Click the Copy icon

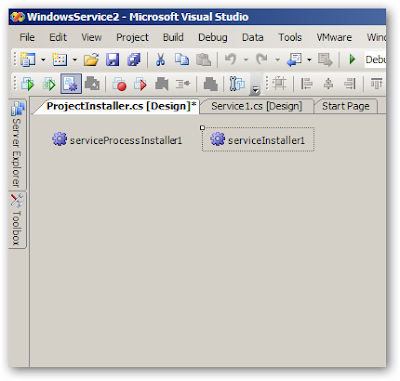point(182,60)
